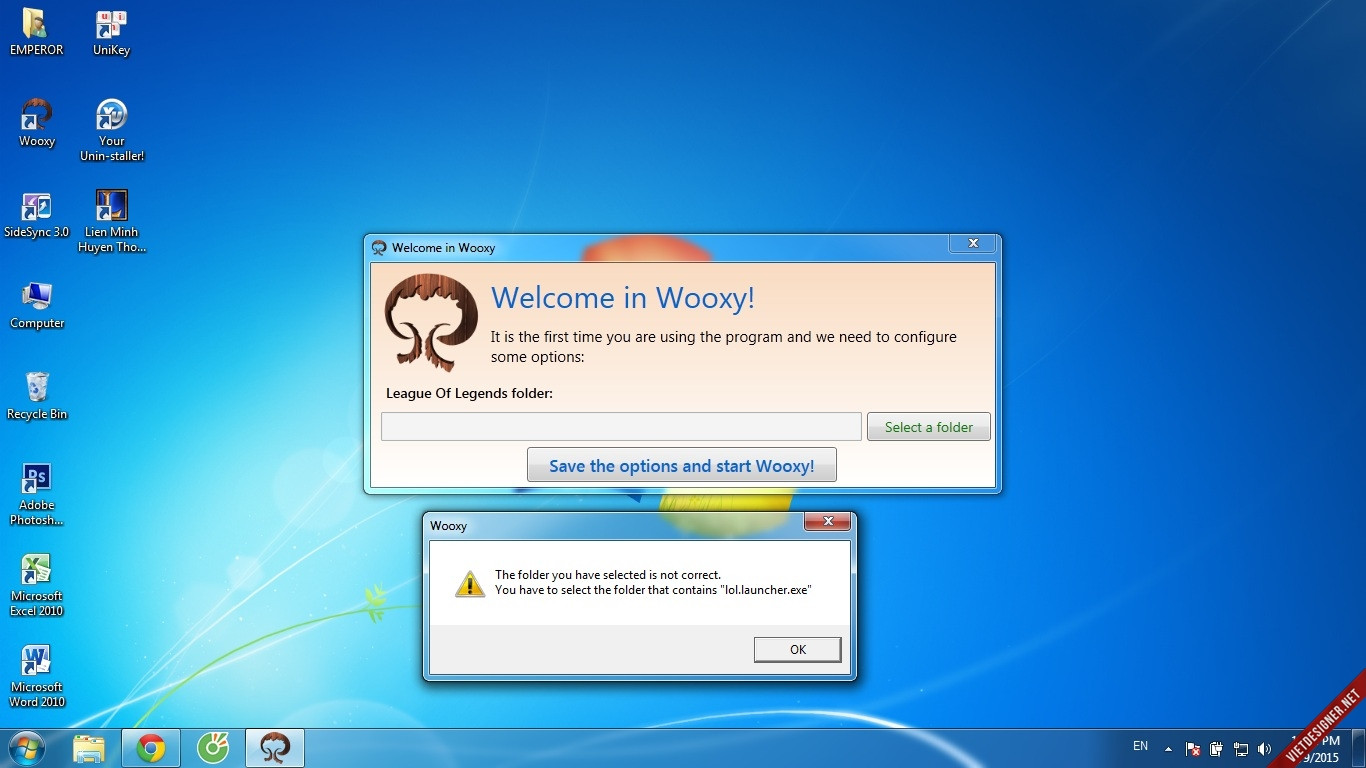The width and height of the screenshot is (1366, 768).
Task: Close the Welcome in Wooxy window
Action: [x=972, y=244]
